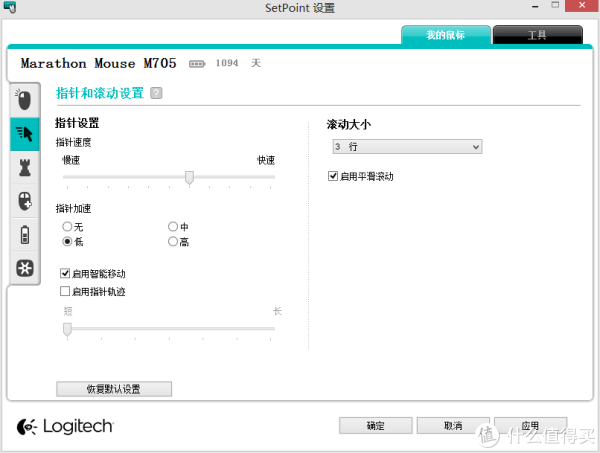
Task: Select the pointer and scrolling sidebar icon
Action: [x=24, y=134]
